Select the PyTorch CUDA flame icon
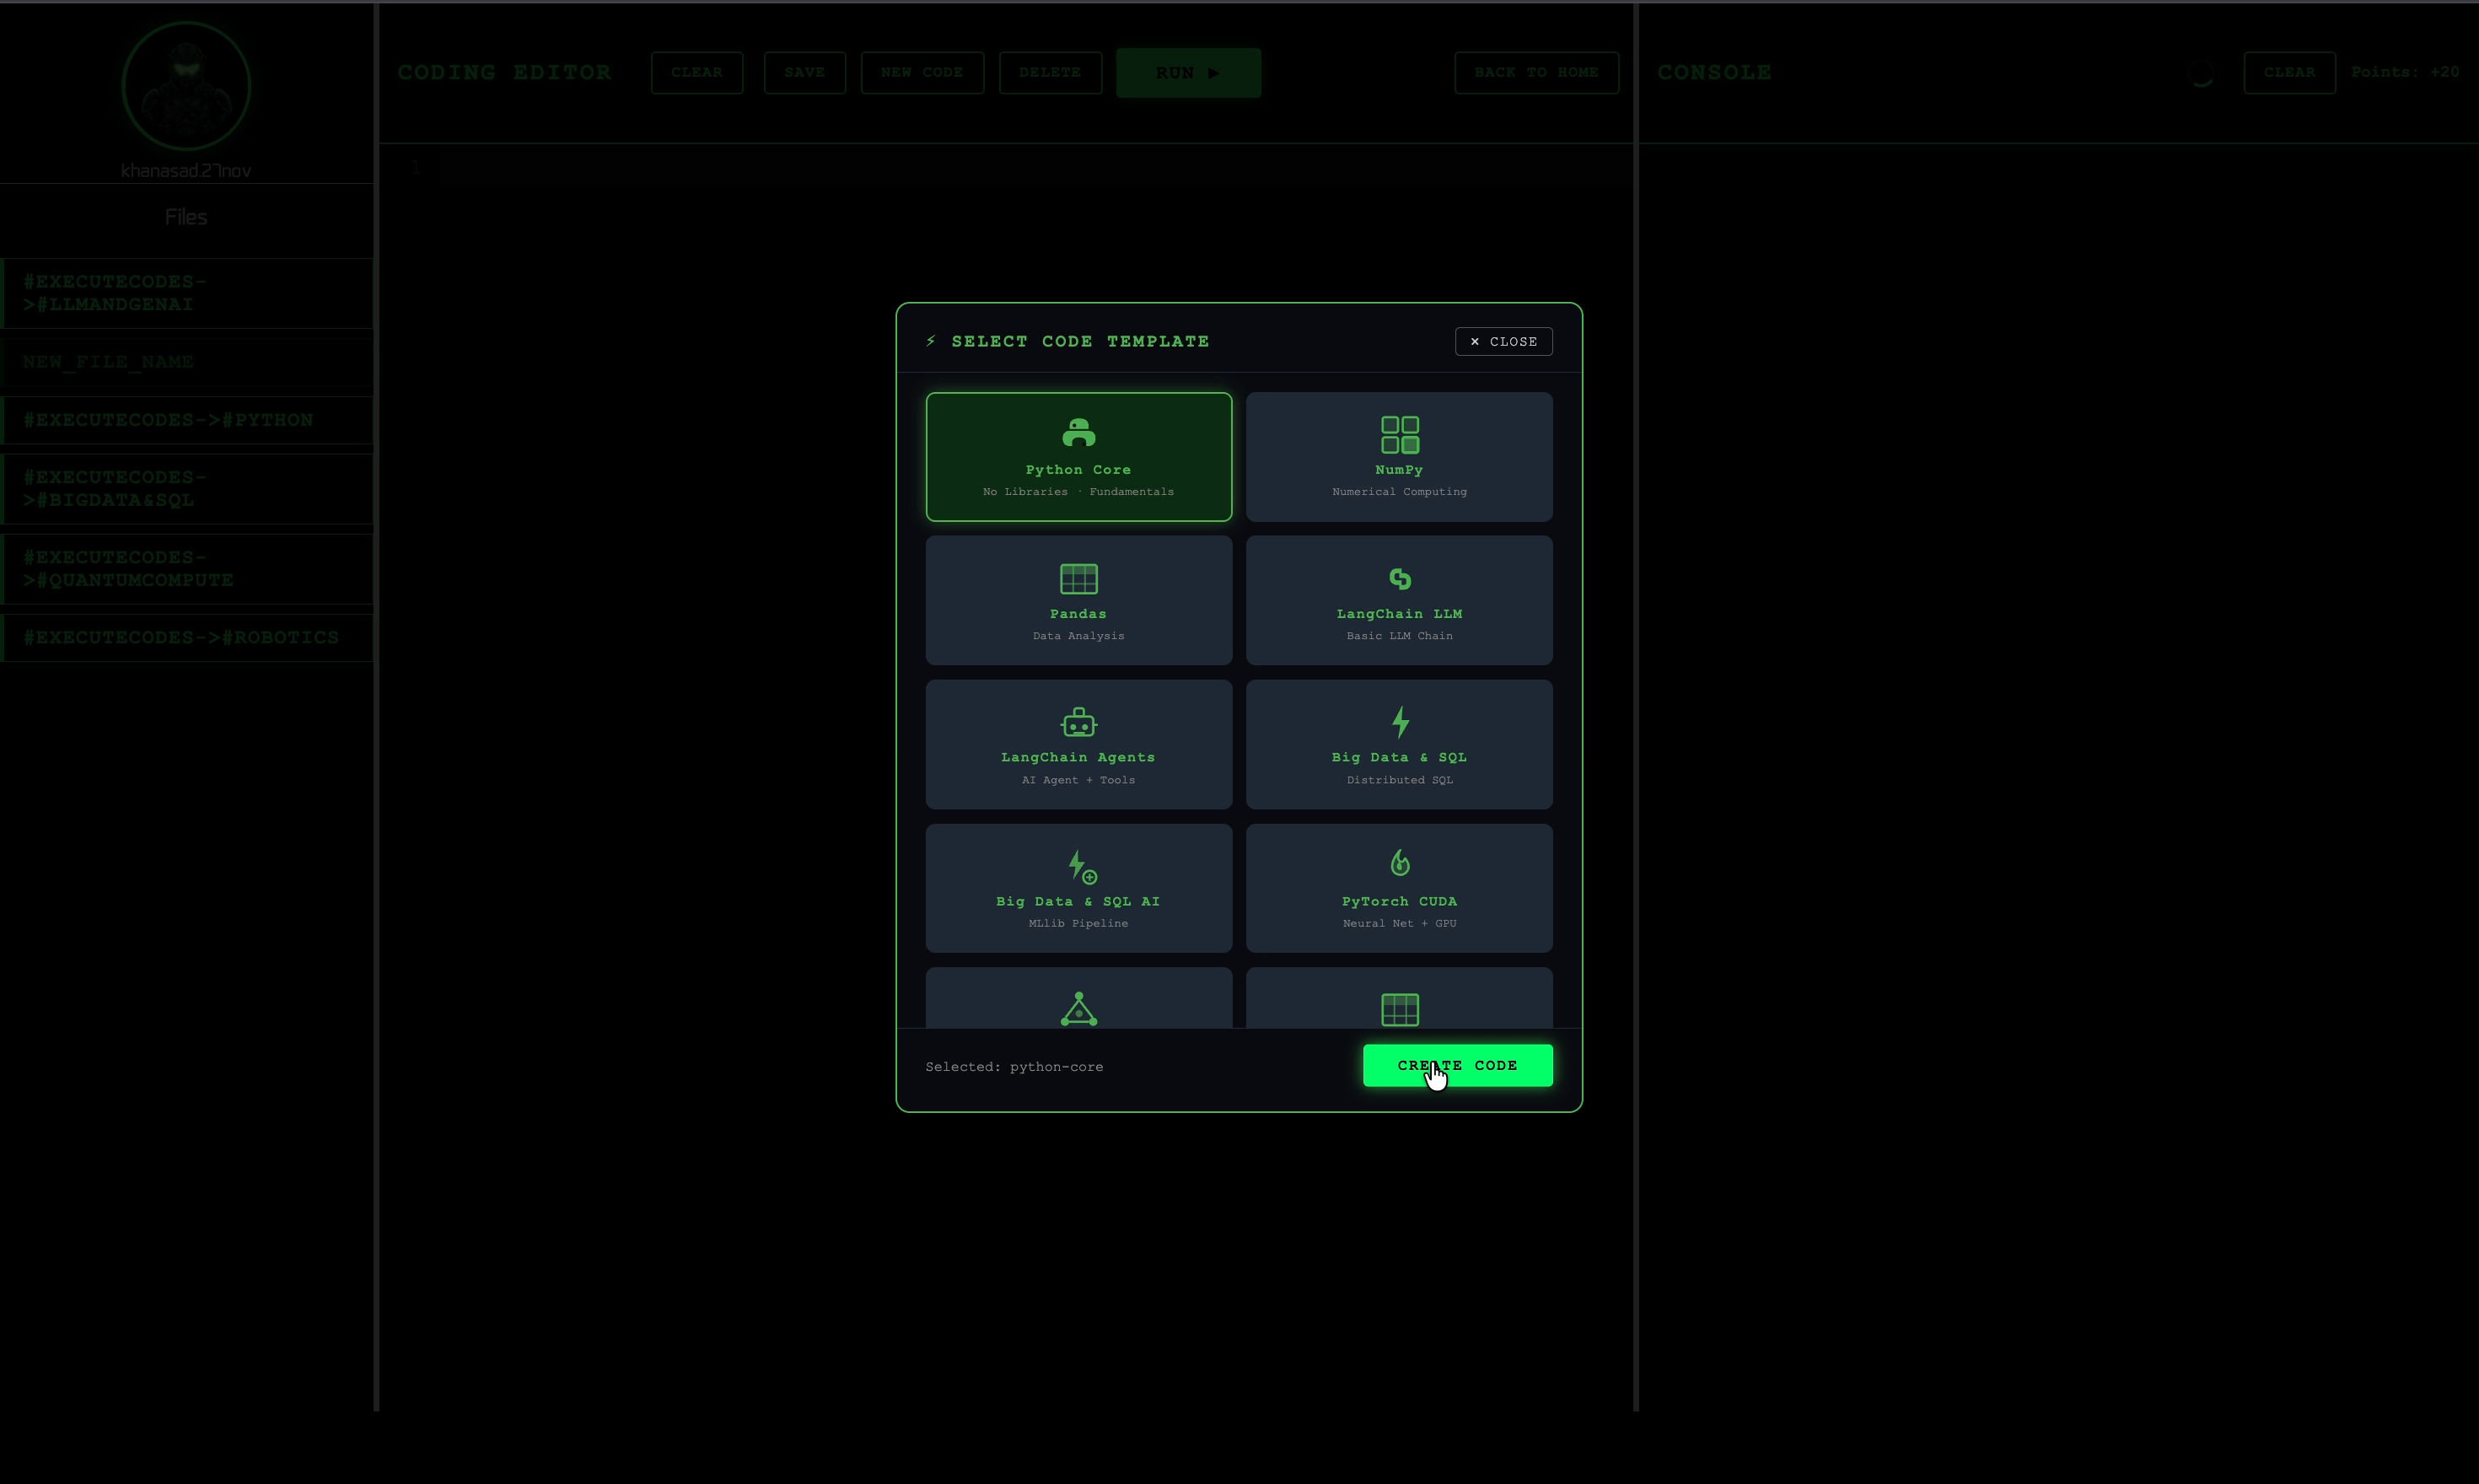 point(1399,862)
